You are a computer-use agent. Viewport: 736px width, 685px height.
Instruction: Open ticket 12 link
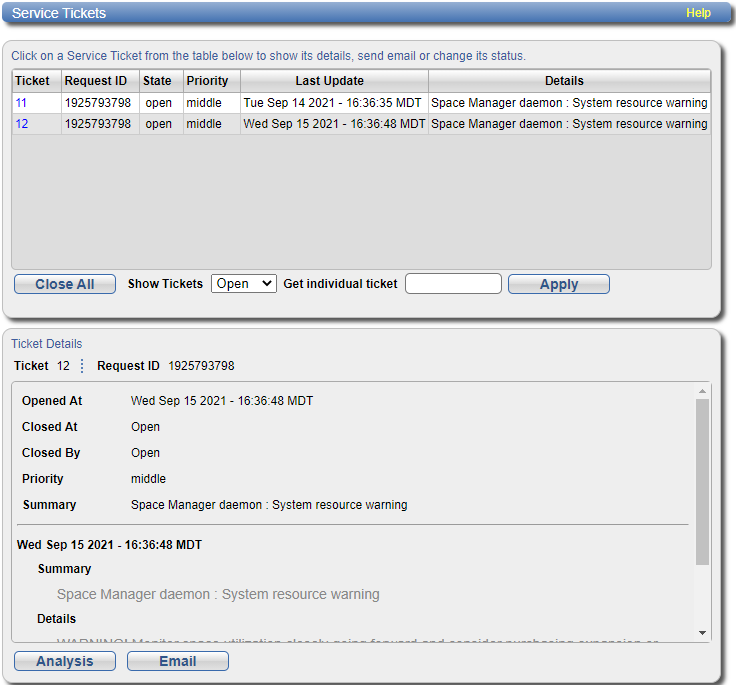pos(21,124)
